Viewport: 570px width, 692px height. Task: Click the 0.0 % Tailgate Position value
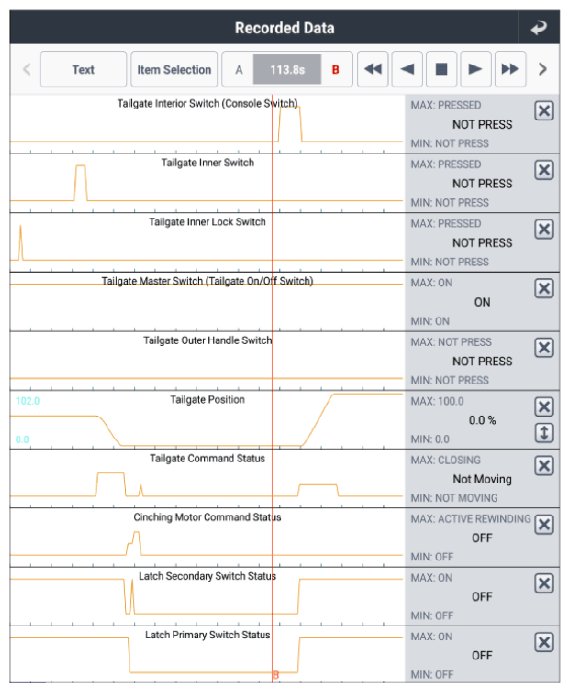(x=482, y=421)
